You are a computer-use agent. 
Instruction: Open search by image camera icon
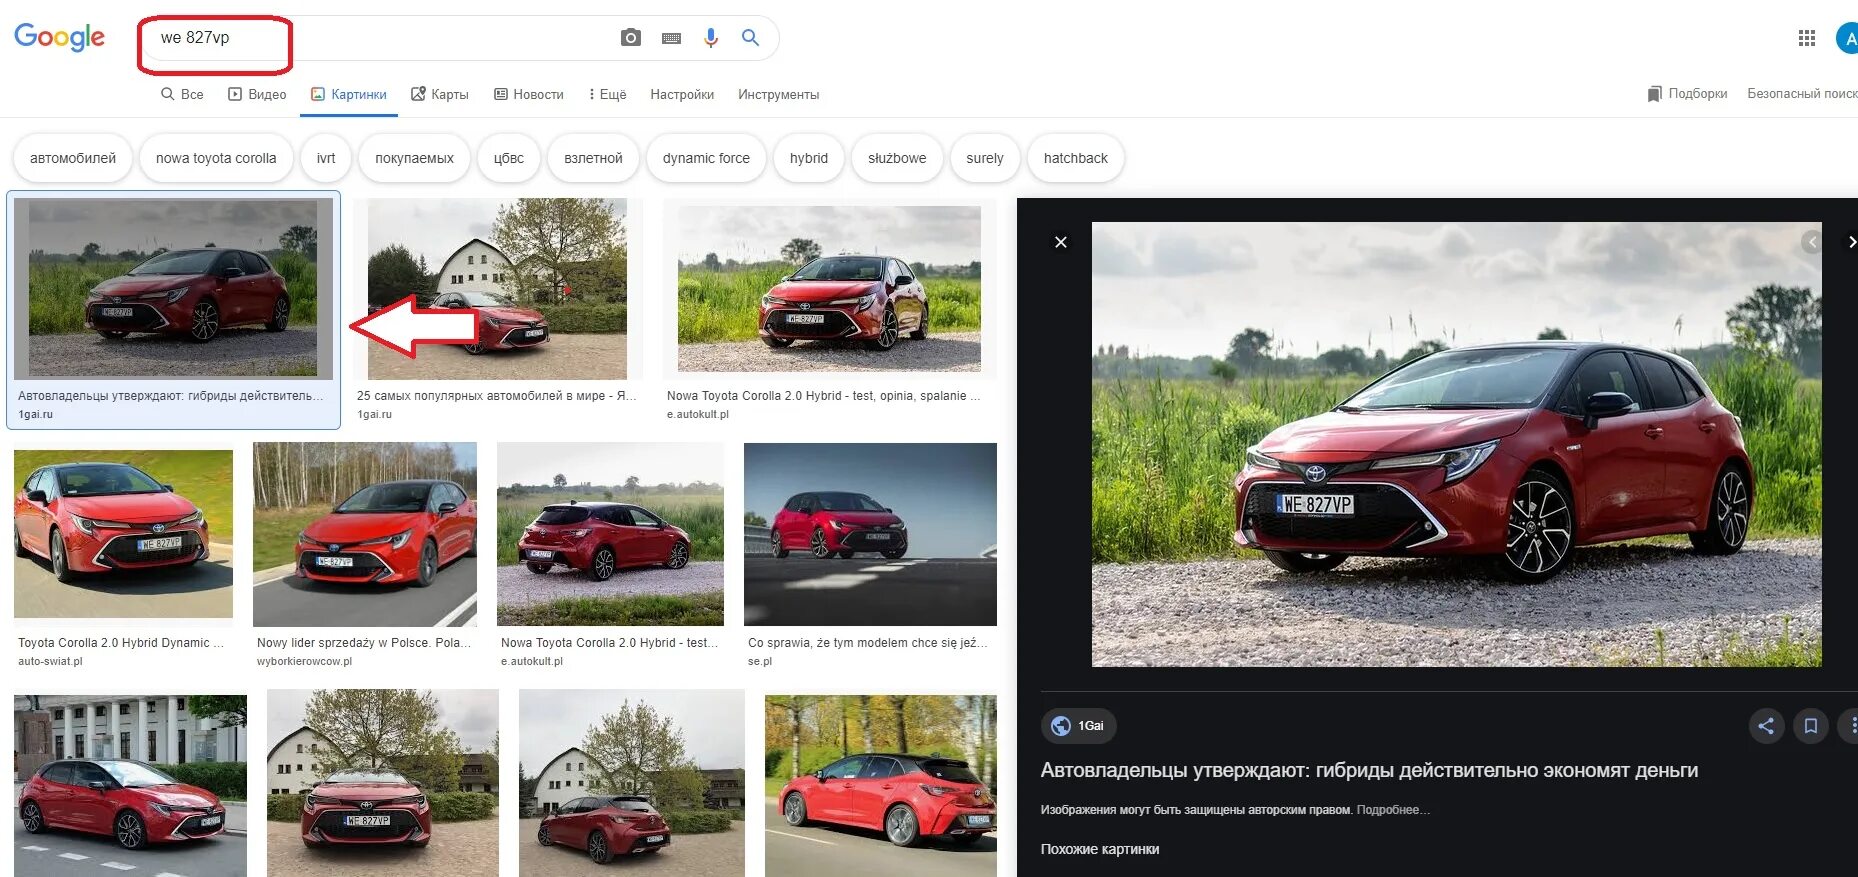click(630, 38)
